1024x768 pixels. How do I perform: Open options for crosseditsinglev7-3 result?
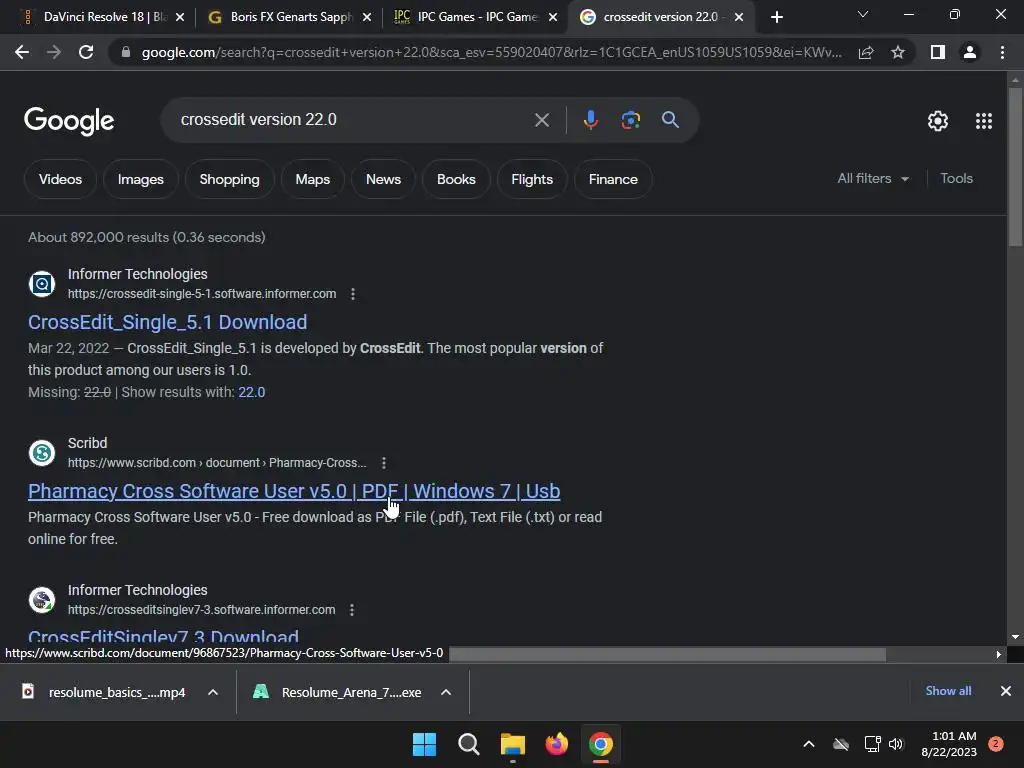[x=352, y=610]
